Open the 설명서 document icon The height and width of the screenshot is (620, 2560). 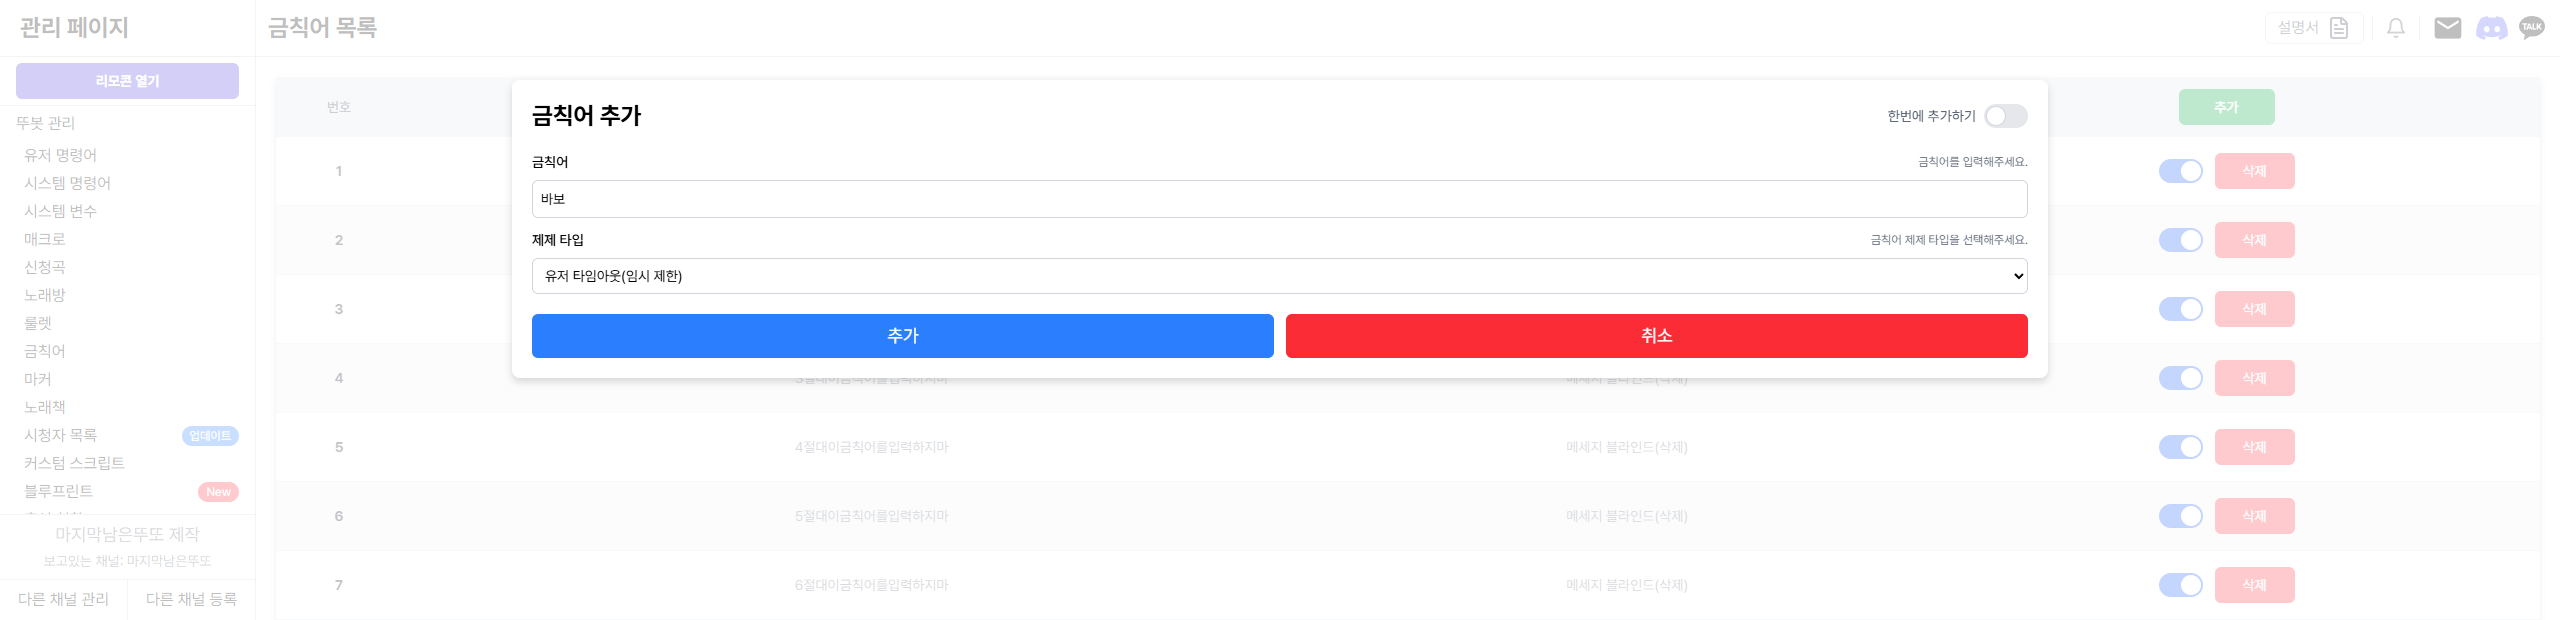(2339, 28)
